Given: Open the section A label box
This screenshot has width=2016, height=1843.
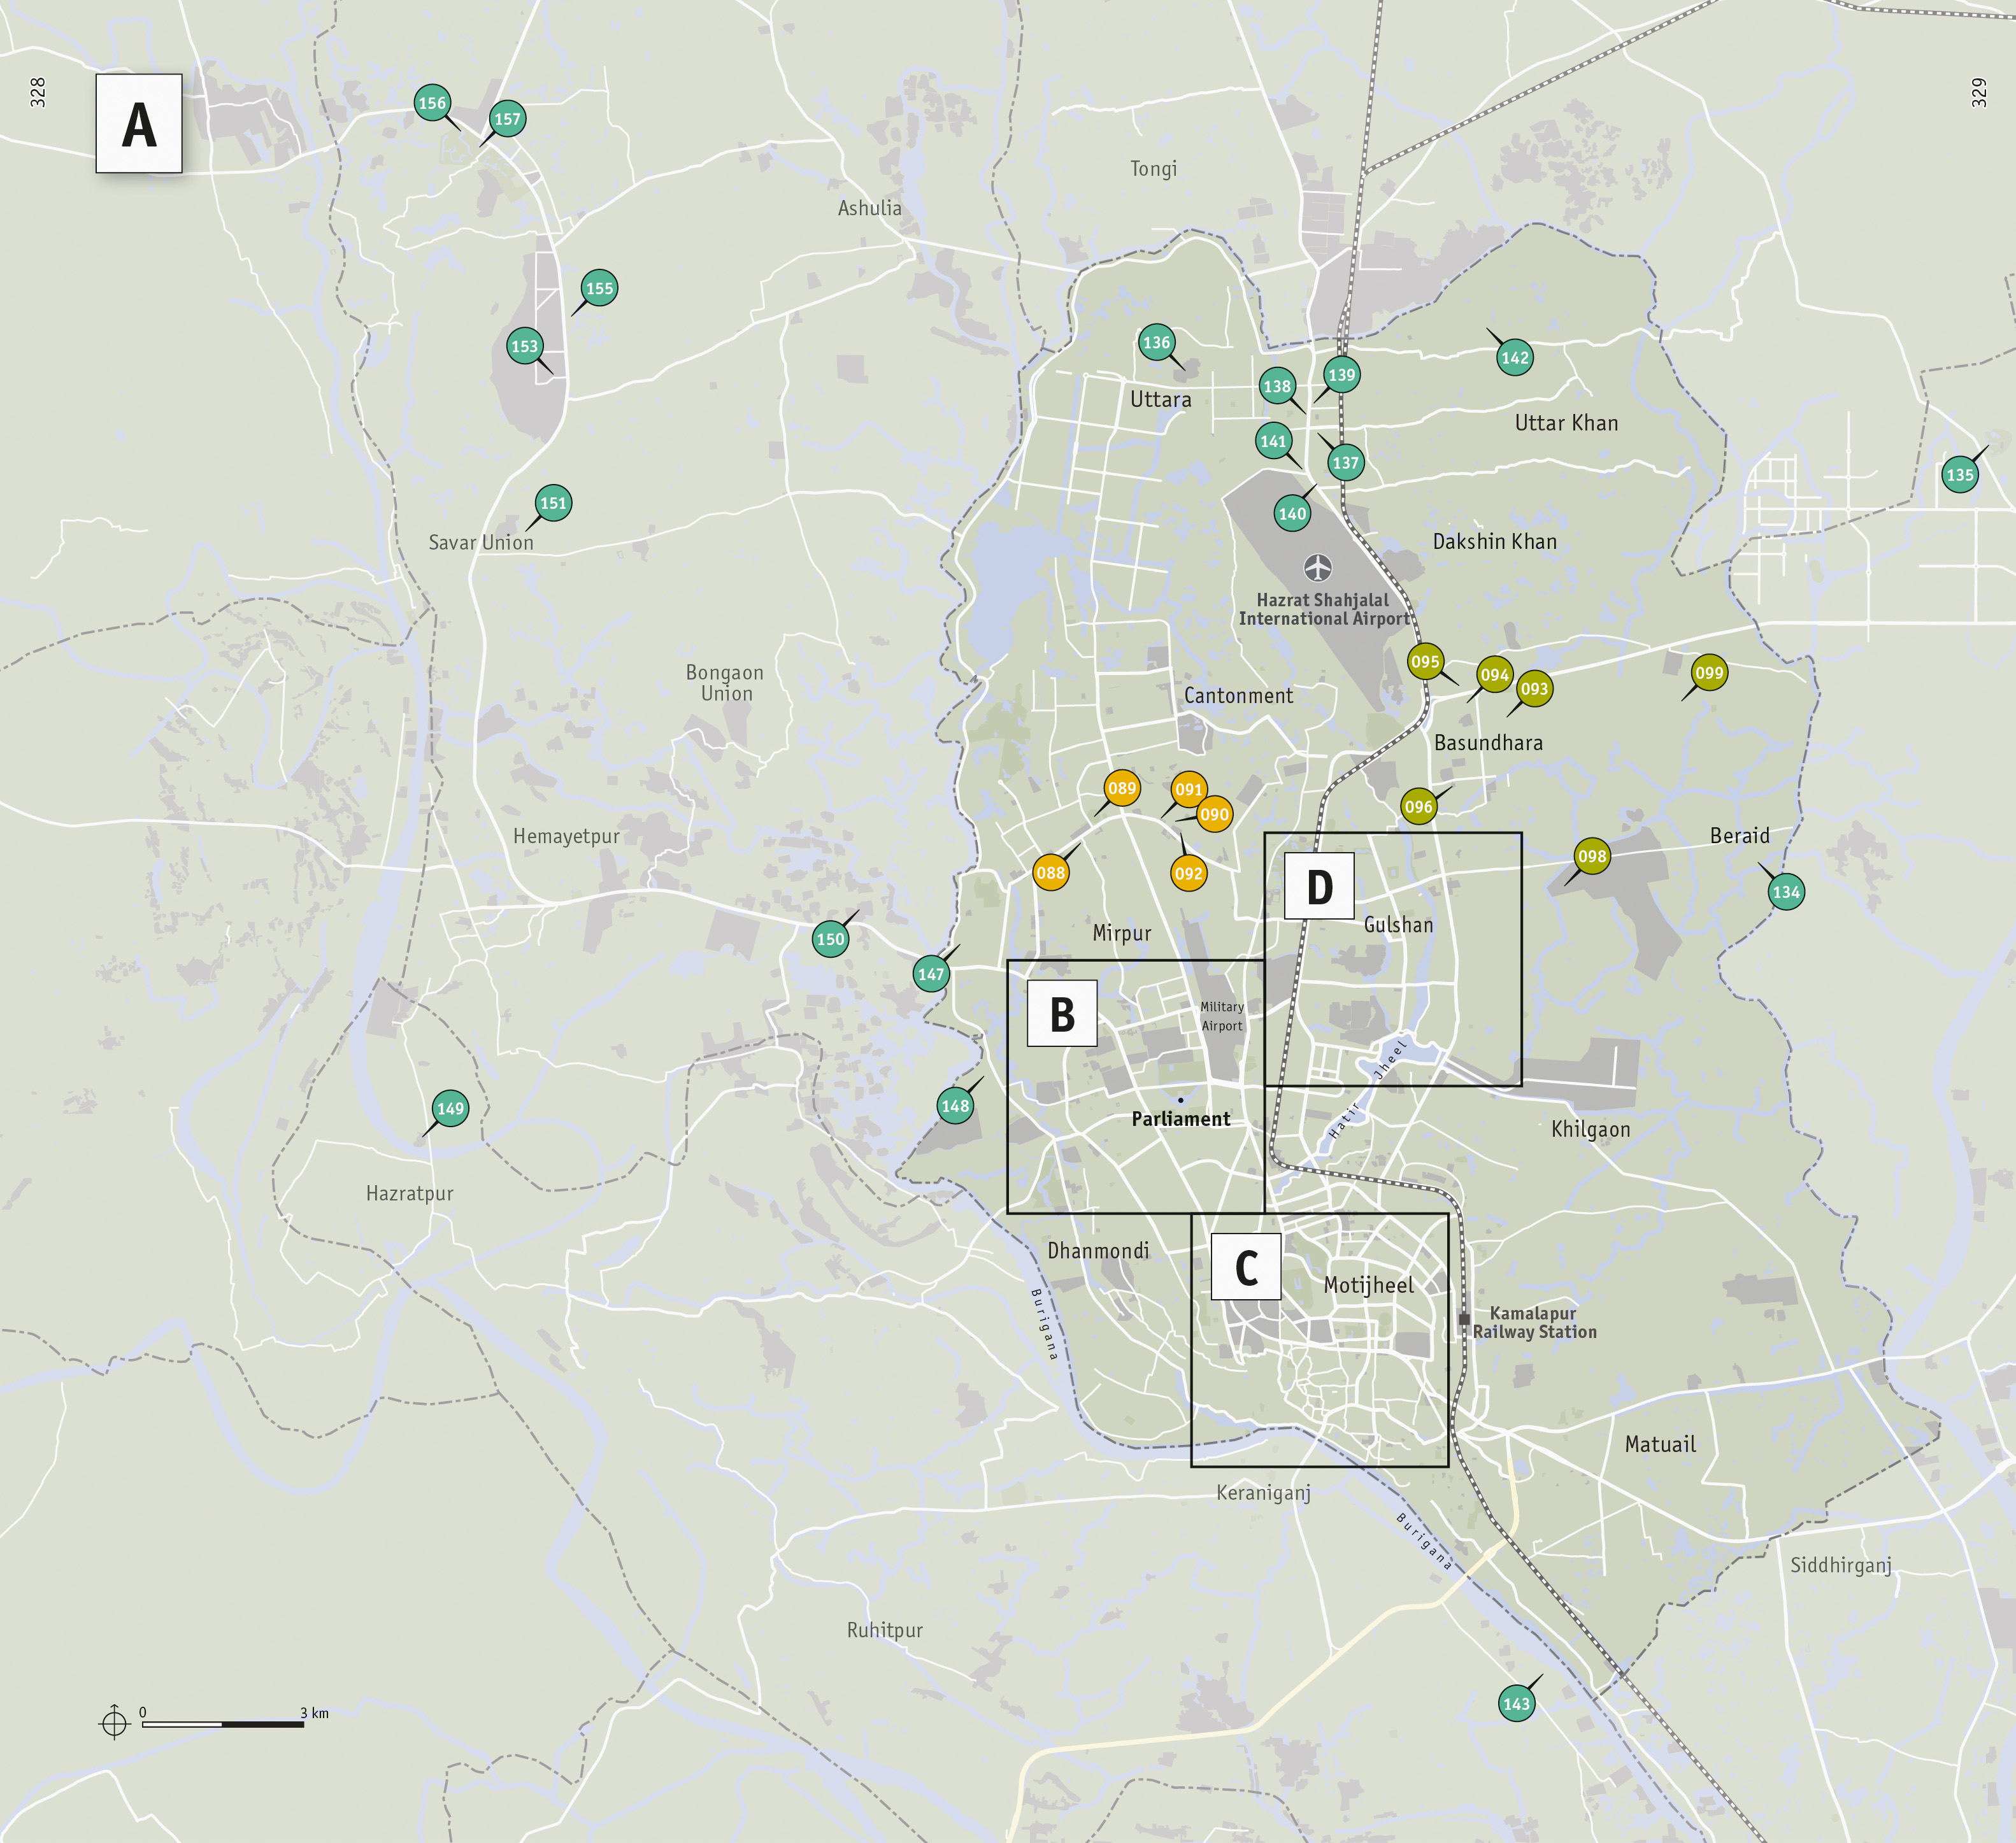Looking at the screenshot, I should click(x=139, y=124).
